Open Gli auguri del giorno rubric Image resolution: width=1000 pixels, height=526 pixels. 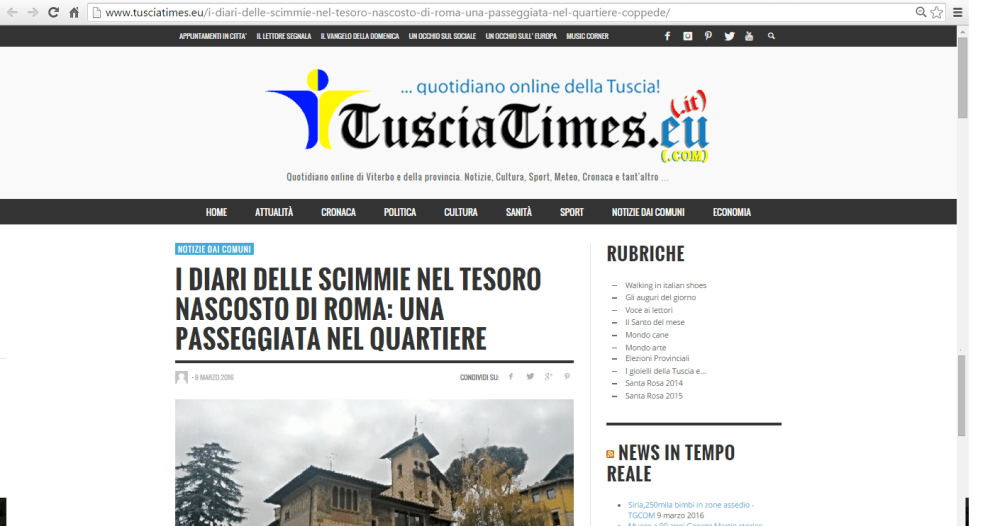[660, 297]
